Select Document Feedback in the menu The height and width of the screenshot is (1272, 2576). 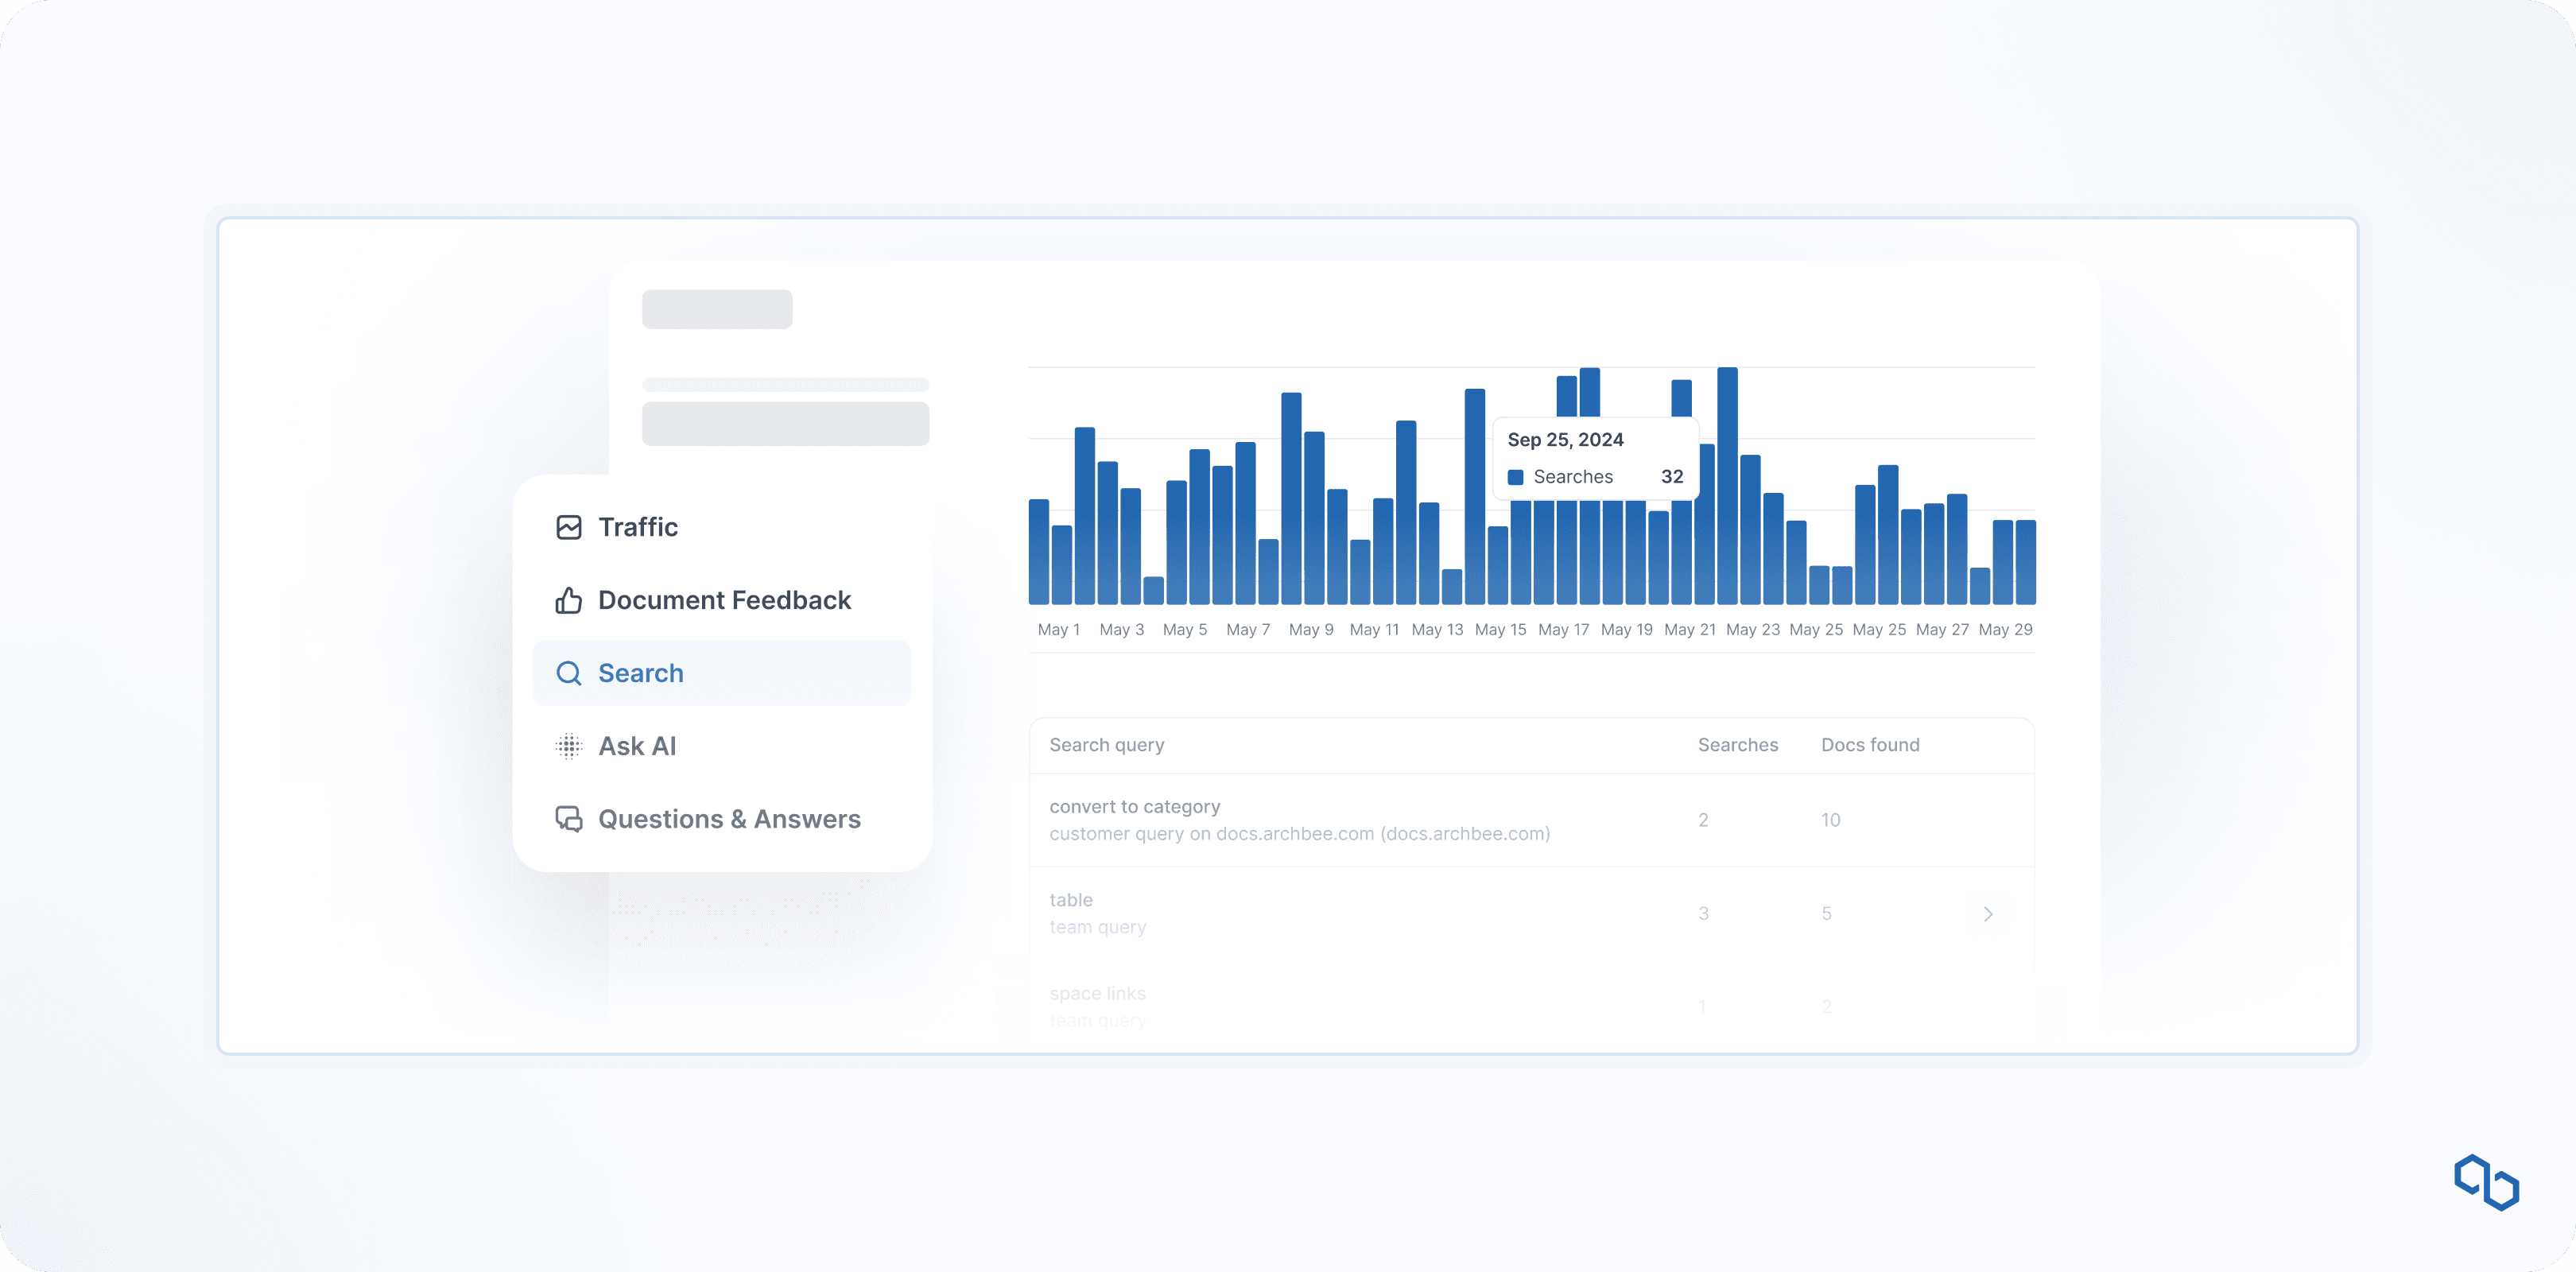pos(724,600)
